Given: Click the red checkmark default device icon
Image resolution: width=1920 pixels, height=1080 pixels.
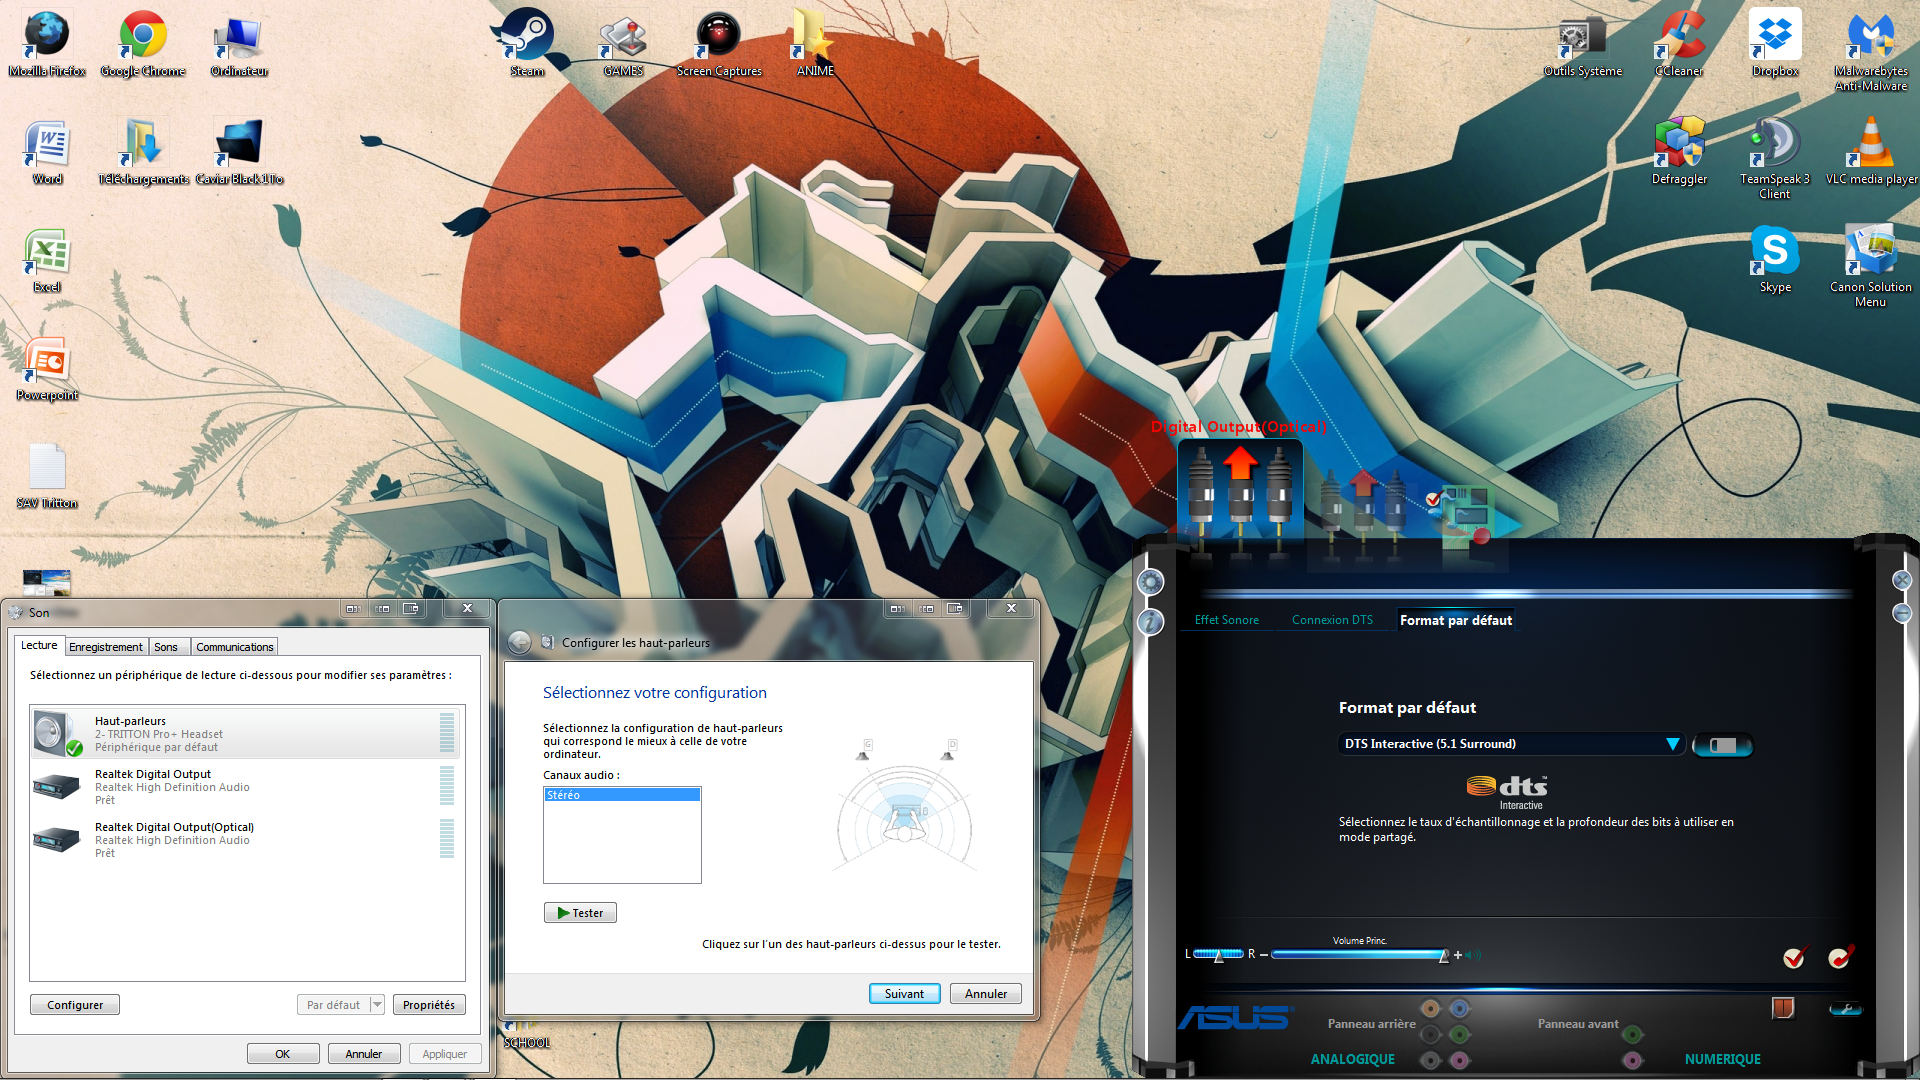Looking at the screenshot, I should tap(1794, 958).
